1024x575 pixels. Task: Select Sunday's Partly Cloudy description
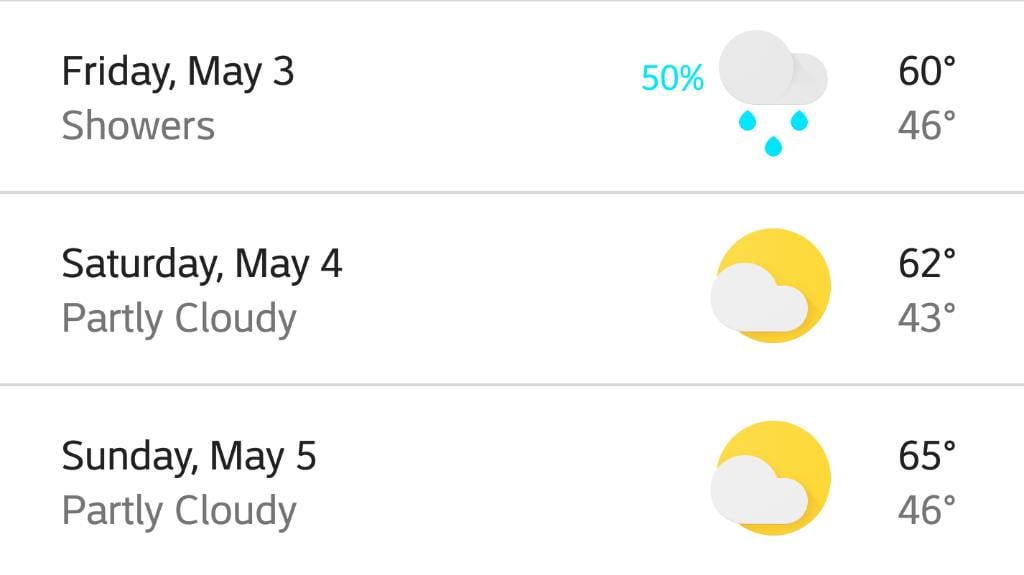point(179,511)
